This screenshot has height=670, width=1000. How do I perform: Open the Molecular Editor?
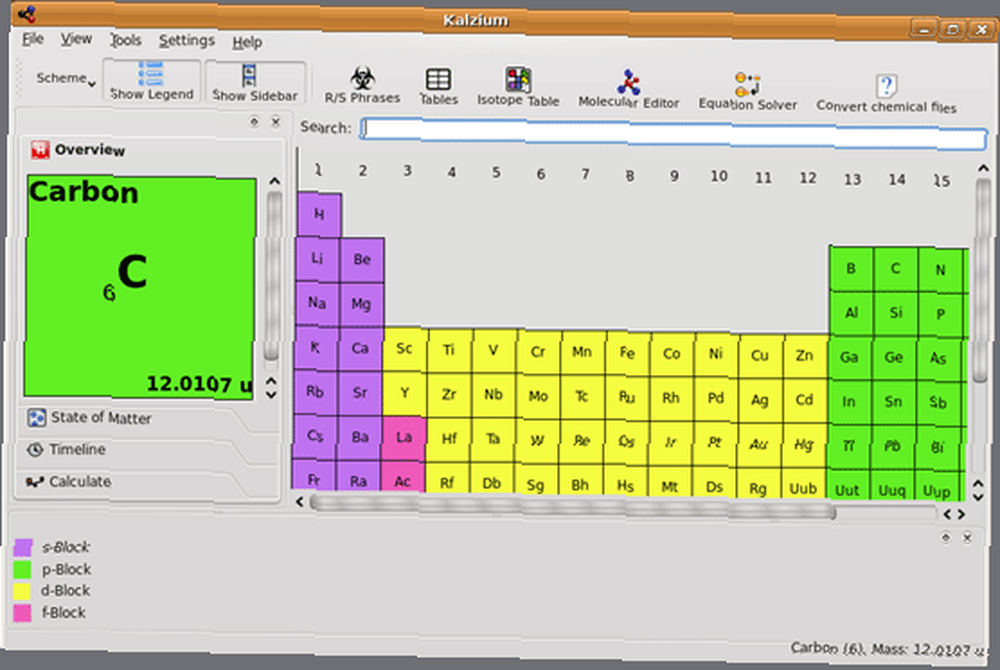coord(629,89)
